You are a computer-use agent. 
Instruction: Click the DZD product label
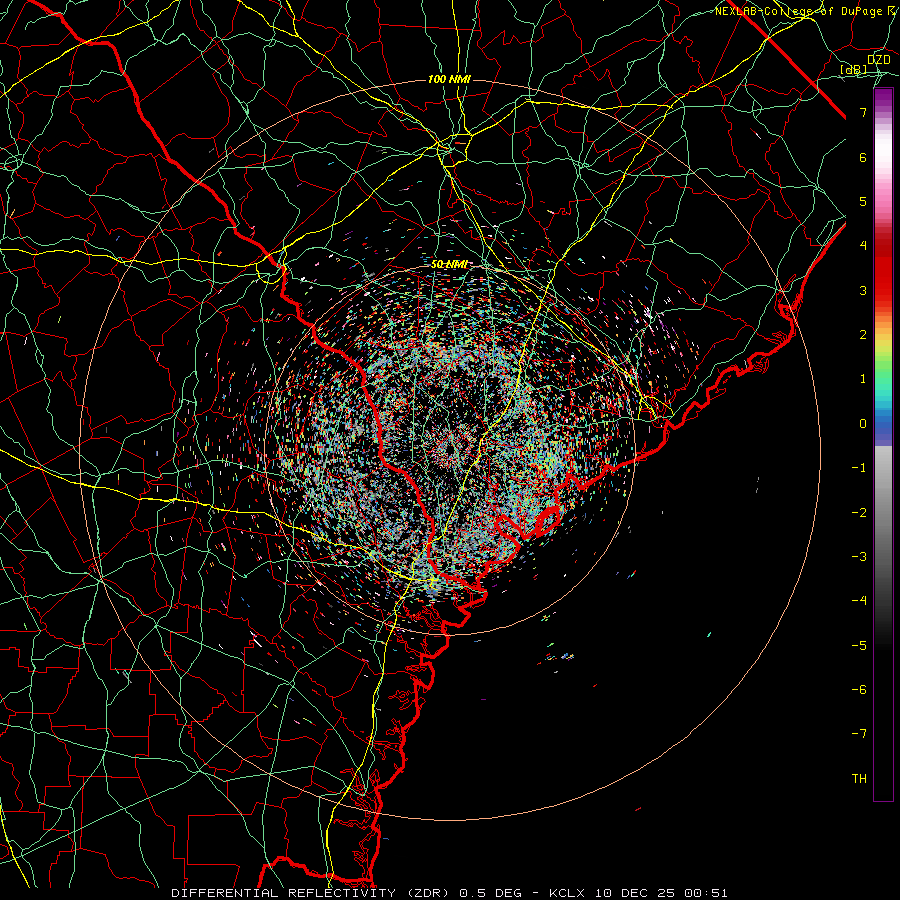coord(878,60)
